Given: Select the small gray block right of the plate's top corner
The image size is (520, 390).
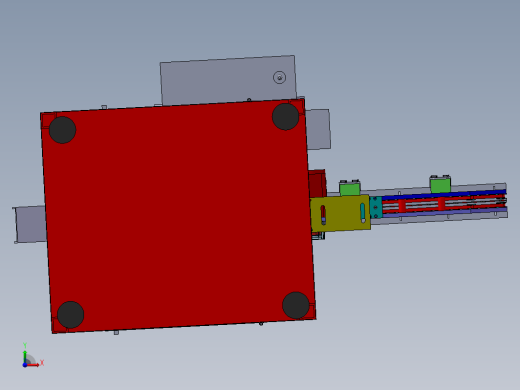Looking at the screenshot, I should click(x=318, y=129).
